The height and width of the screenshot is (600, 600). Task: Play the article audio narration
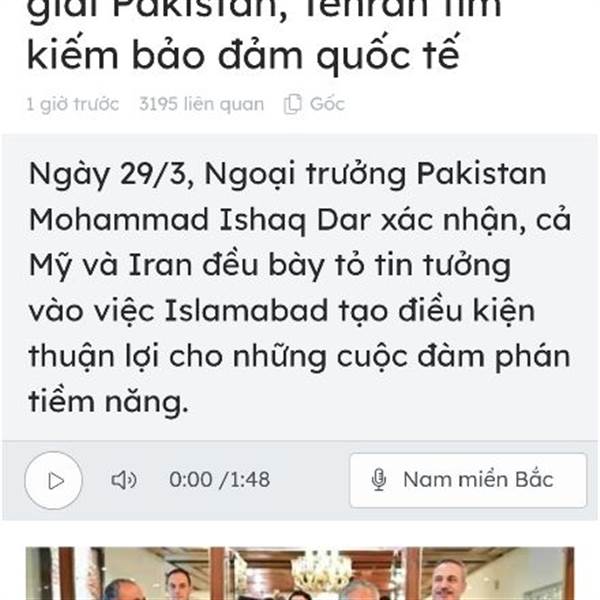coord(54,481)
